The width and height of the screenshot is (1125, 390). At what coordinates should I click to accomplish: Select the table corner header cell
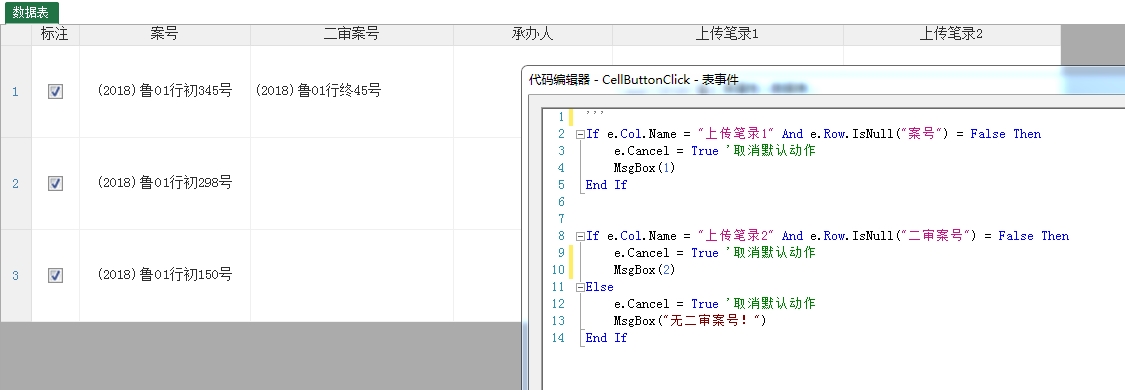click(x=16, y=34)
